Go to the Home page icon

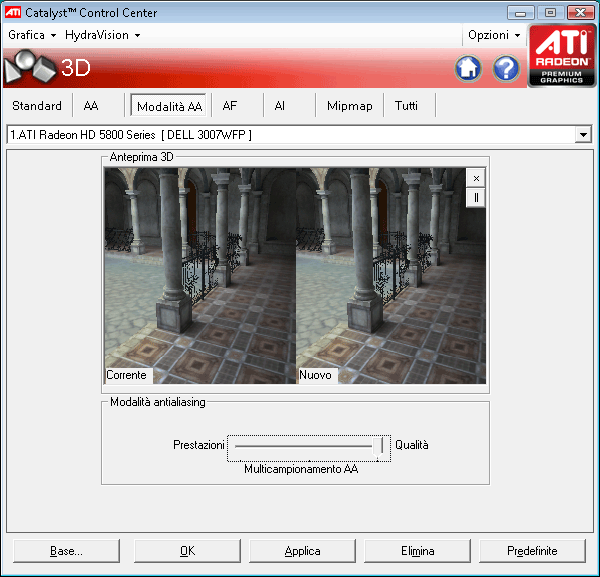point(468,68)
